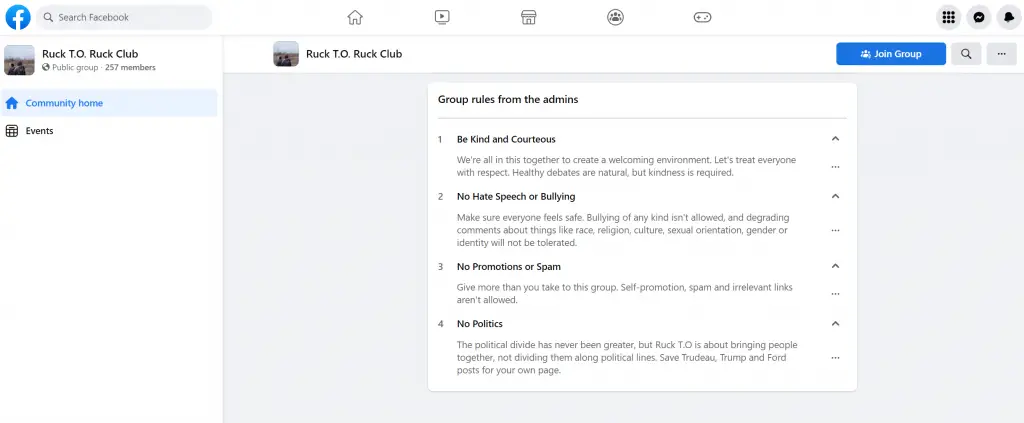
Task: Collapse the No Politics rule
Action: point(835,323)
